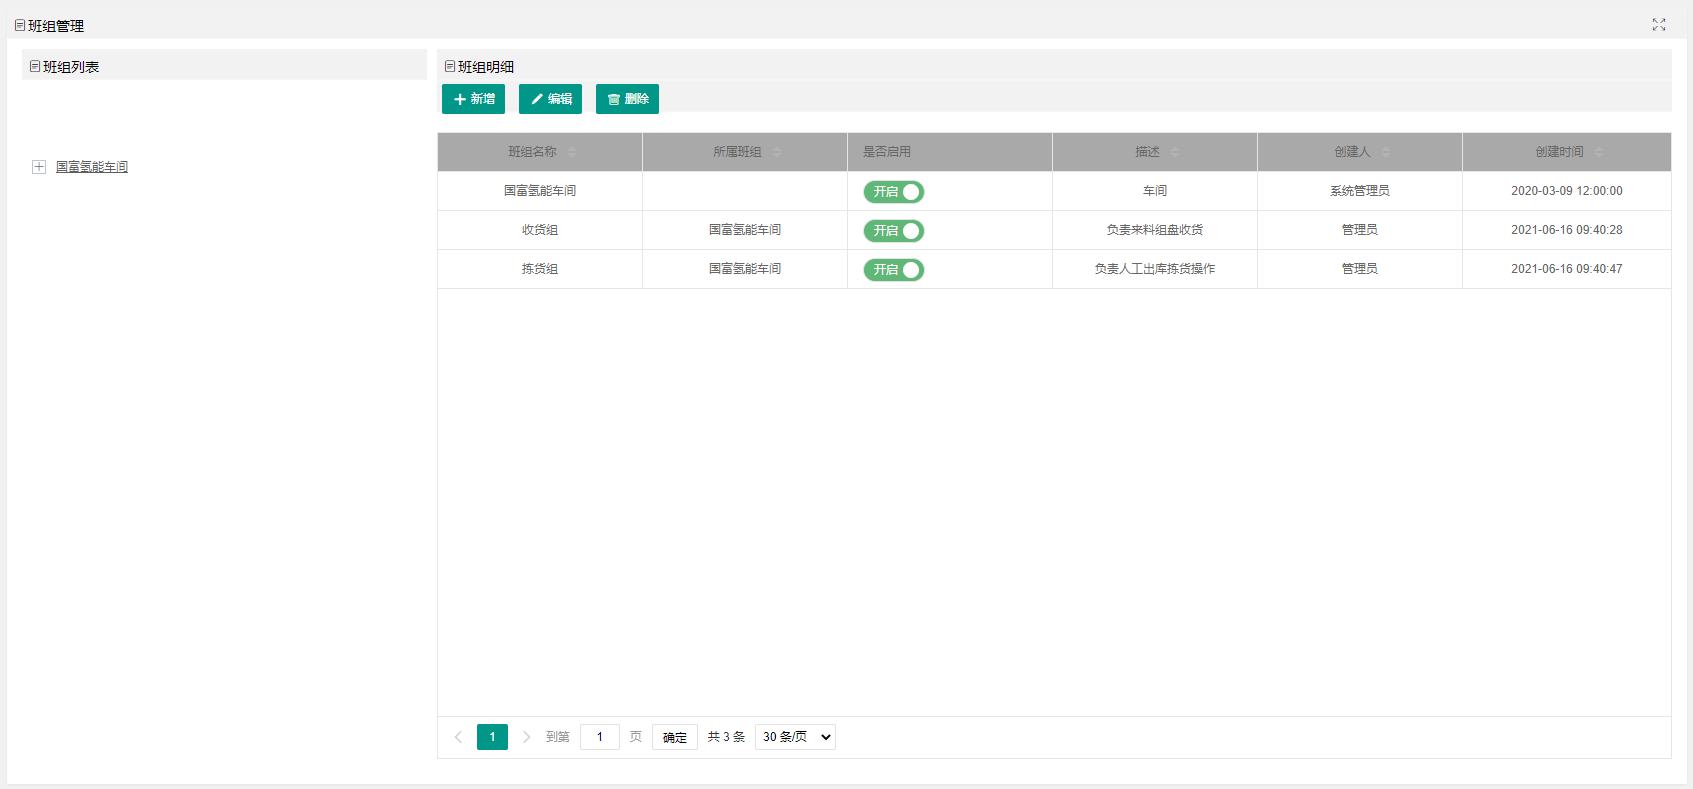Click 管理员 creator in 拣货组 row
The width and height of the screenshot is (1693, 789).
[x=1360, y=269]
